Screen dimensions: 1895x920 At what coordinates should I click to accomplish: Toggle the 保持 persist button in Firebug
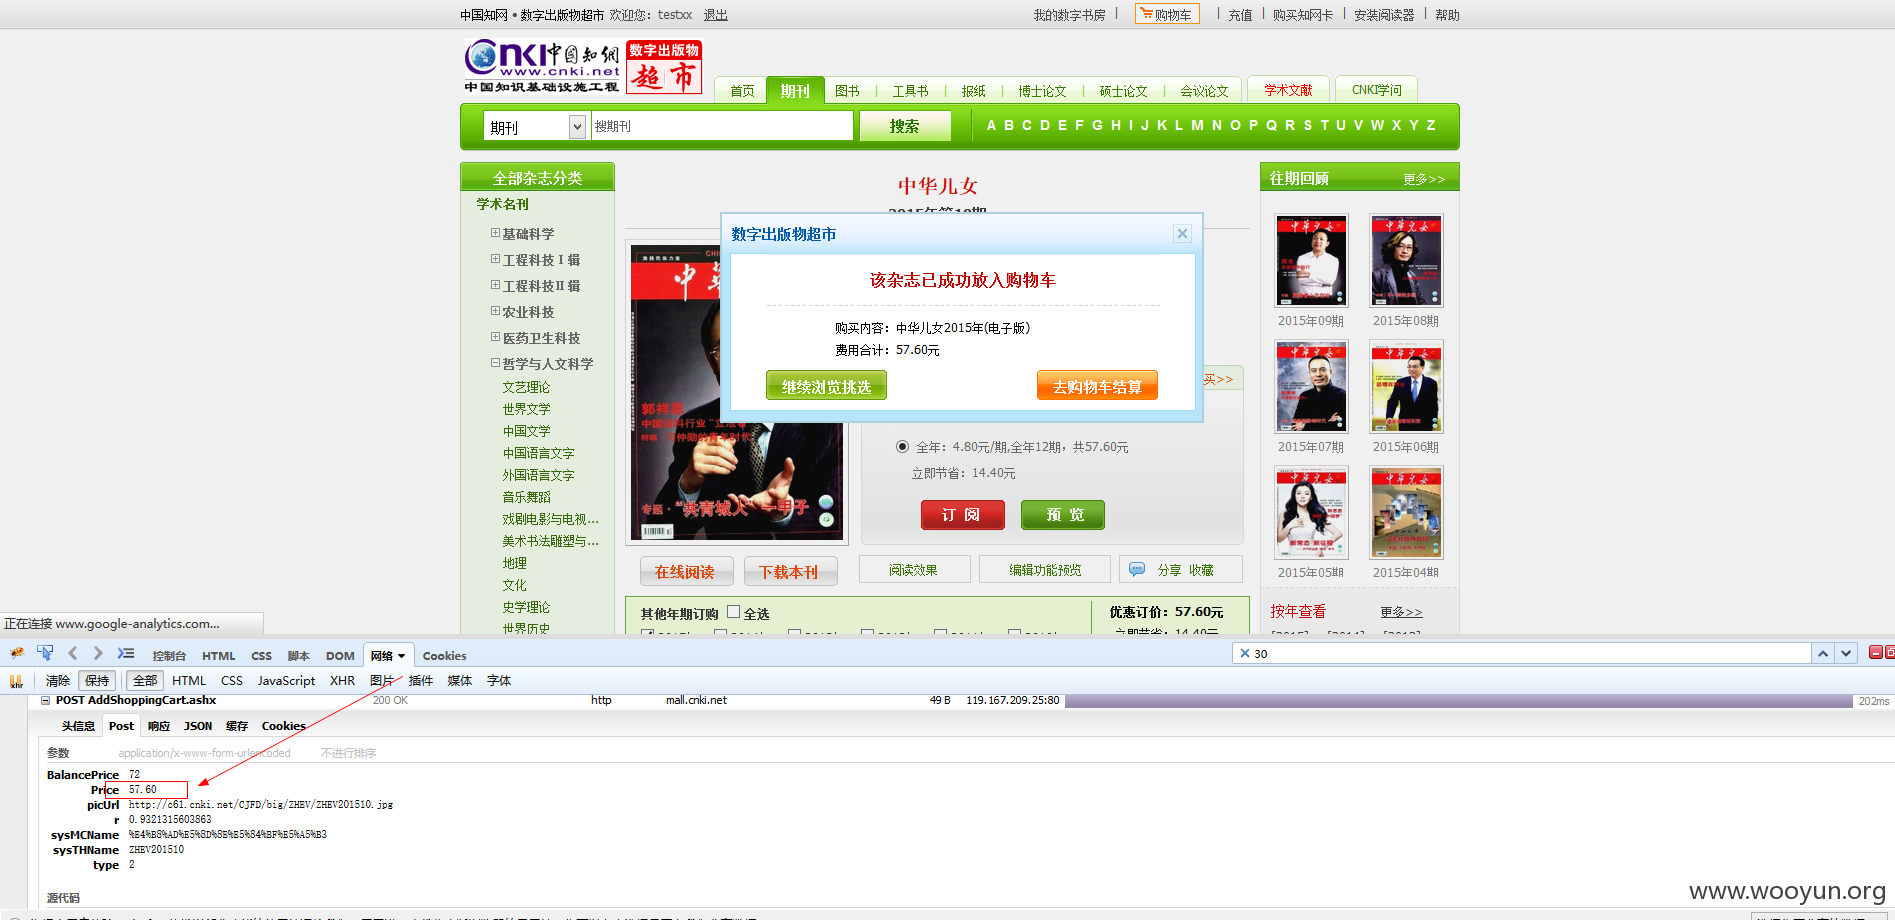pos(97,681)
